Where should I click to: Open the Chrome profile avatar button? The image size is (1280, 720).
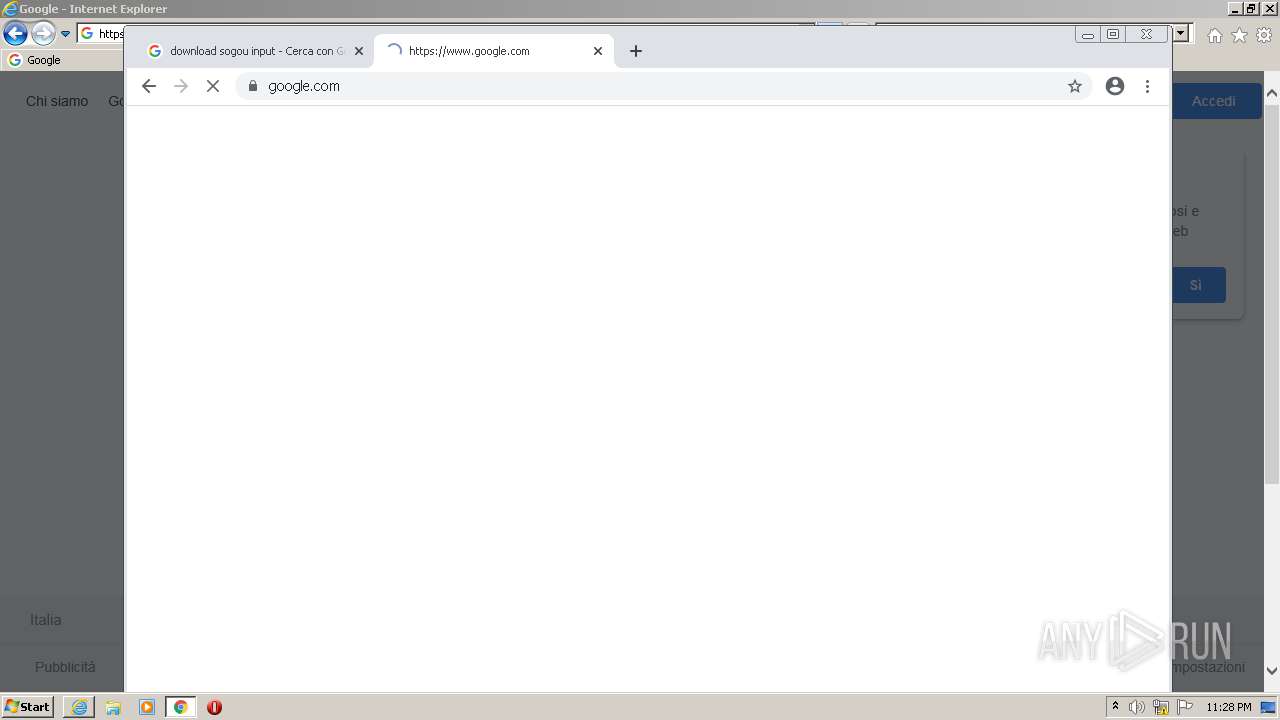pyautogui.click(x=1115, y=86)
